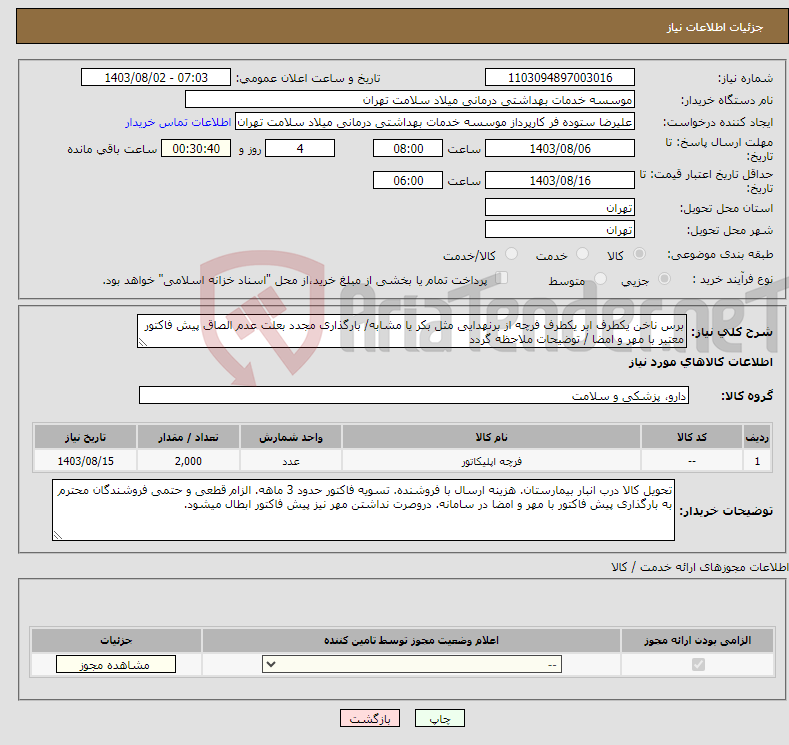Image resolution: width=789 pixels, height=745 pixels.
Task: Click the delivery city field تهران
Action: 560,229
